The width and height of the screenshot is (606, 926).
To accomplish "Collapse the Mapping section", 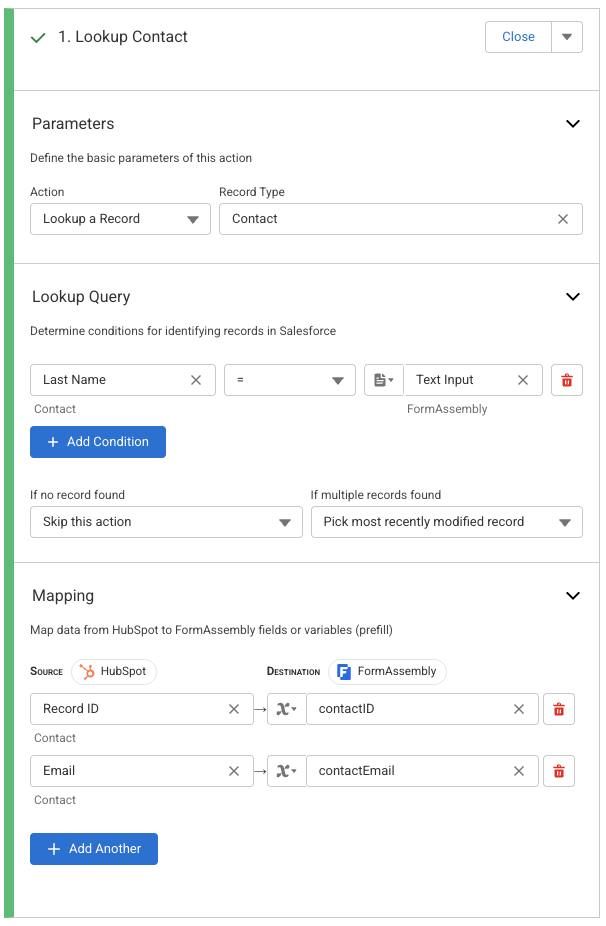I will coord(573,596).
